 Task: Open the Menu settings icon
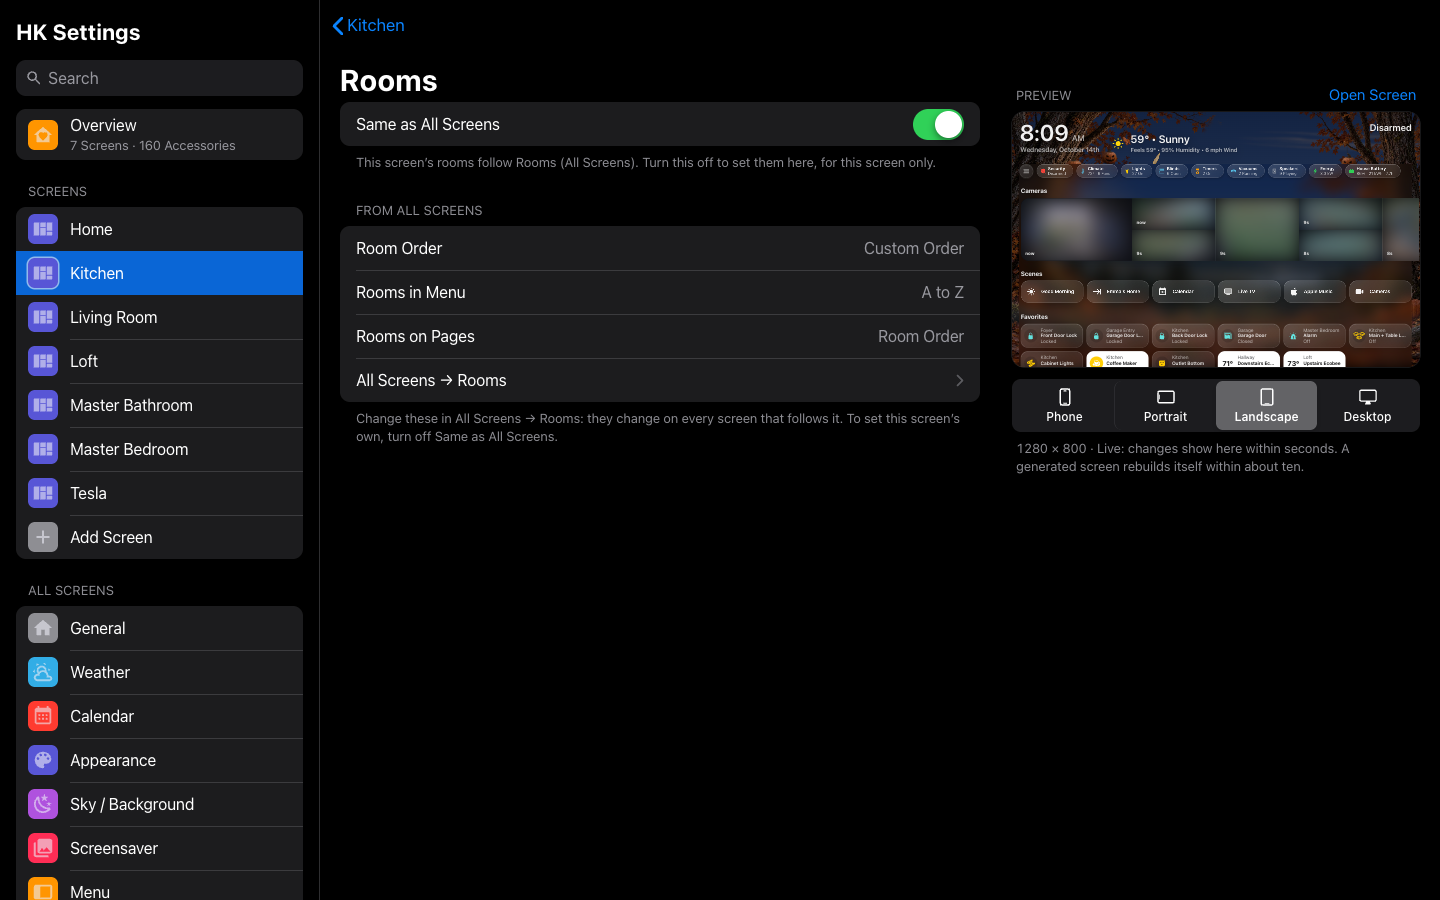point(43,889)
